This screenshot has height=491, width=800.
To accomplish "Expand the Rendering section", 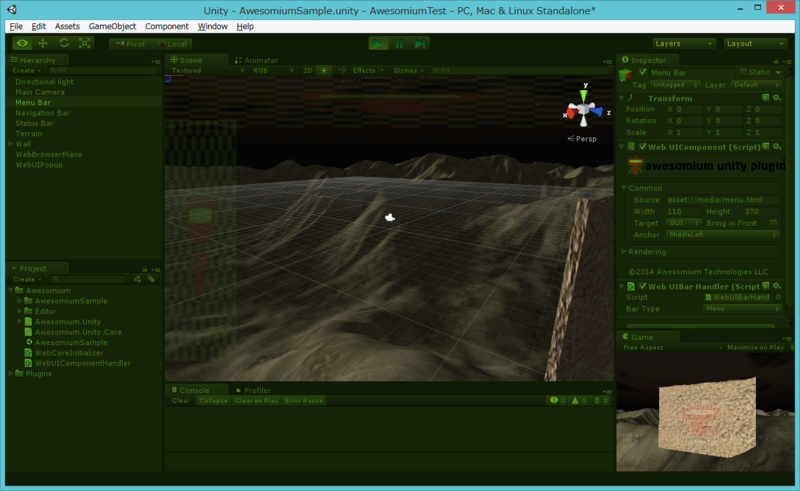I will click(x=623, y=252).
